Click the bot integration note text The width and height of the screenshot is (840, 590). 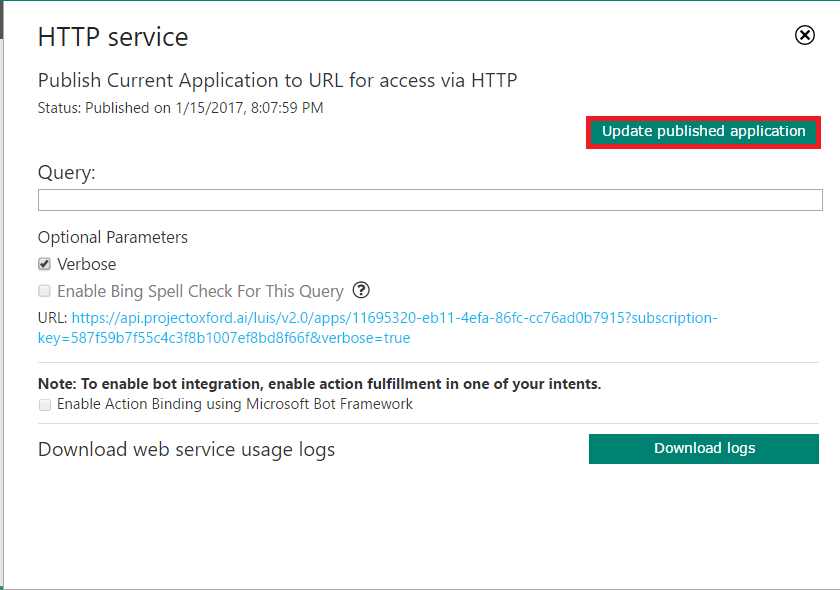319,383
